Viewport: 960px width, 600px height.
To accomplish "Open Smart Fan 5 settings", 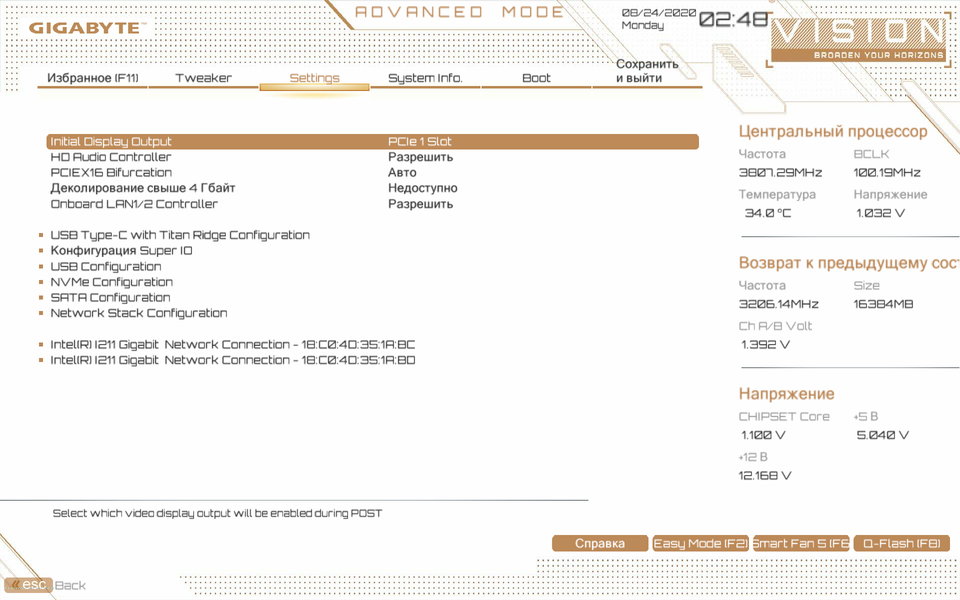I will 801,544.
